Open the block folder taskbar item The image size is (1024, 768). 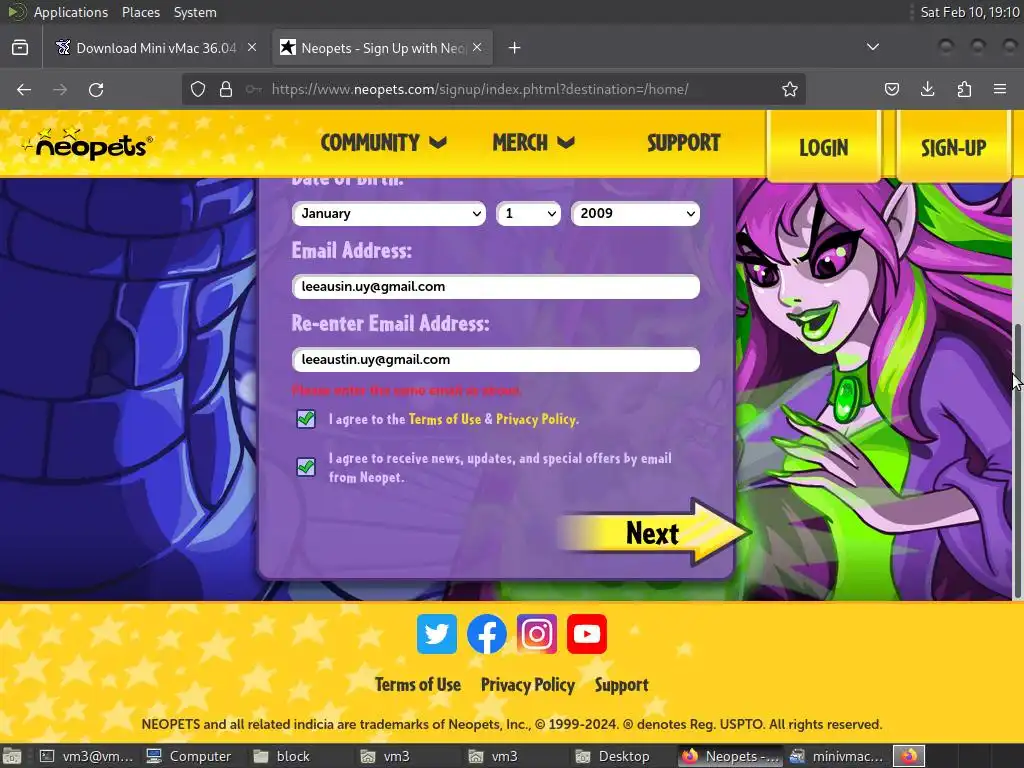click(281, 756)
